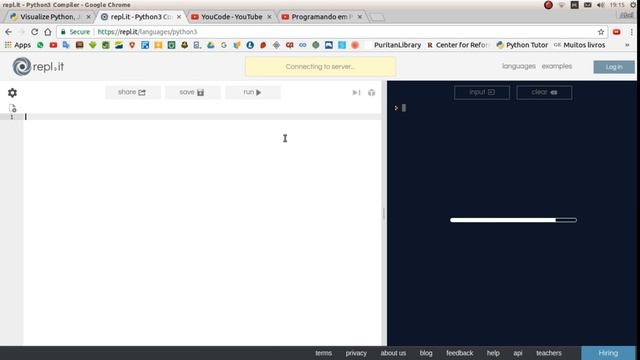Run the code with the run button

(x=252, y=92)
